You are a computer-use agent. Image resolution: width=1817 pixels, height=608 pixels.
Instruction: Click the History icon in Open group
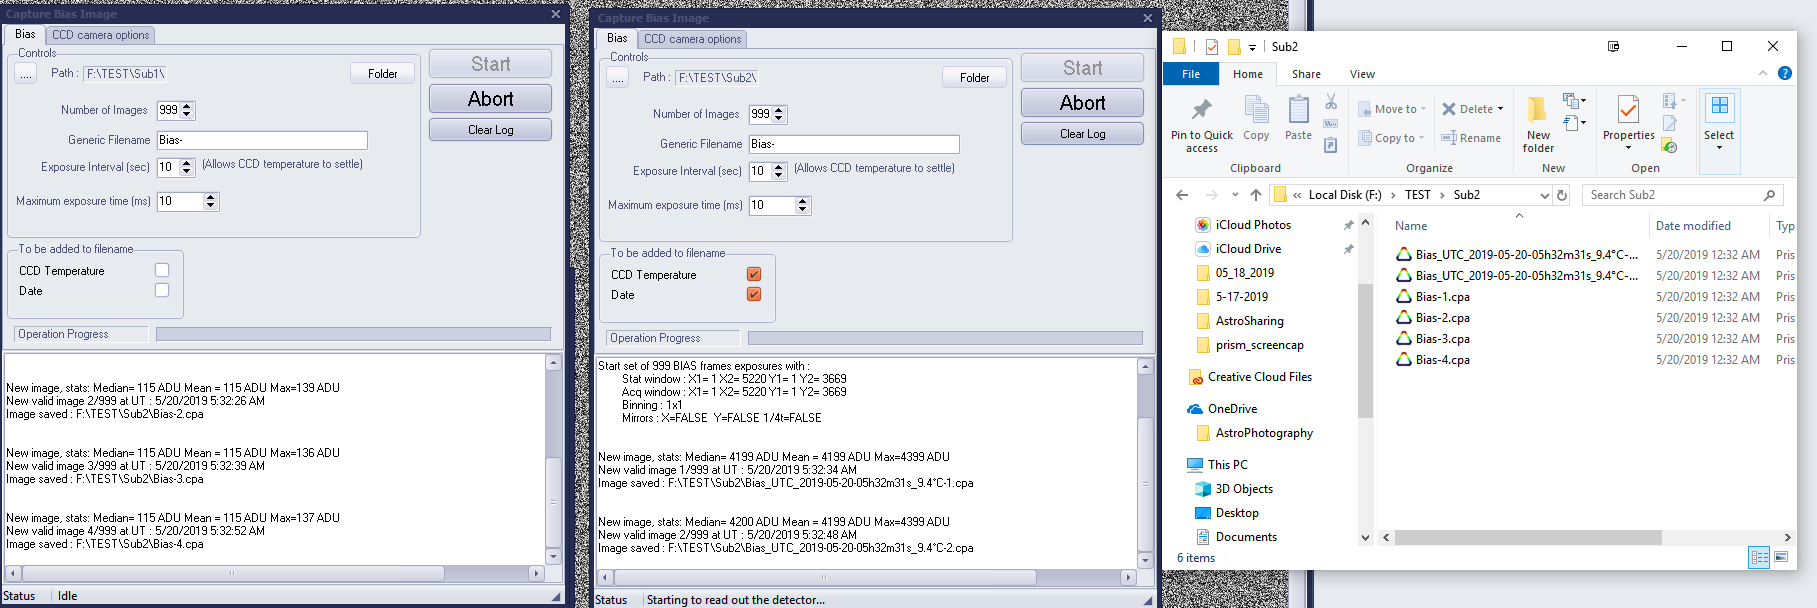point(1669,146)
